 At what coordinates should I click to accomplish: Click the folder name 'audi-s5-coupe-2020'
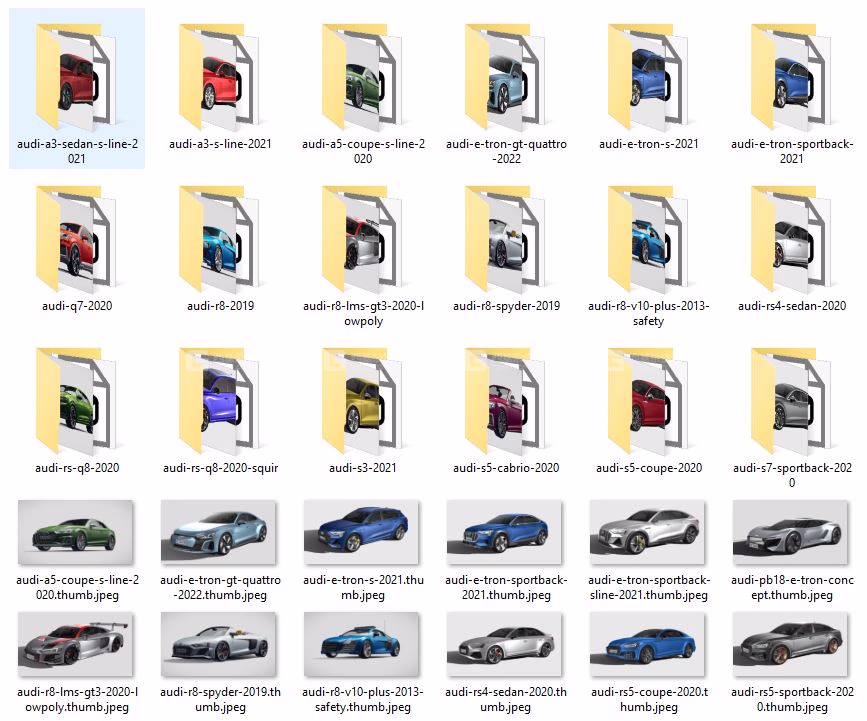[x=649, y=468]
